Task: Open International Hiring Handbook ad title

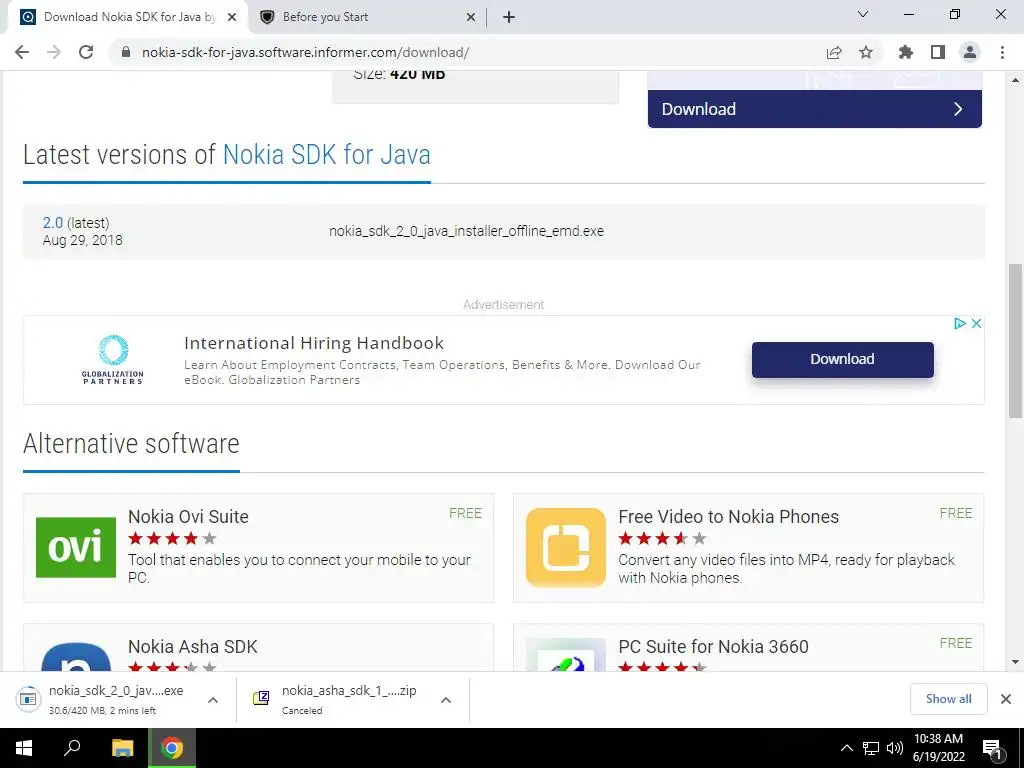Action: point(313,343)
